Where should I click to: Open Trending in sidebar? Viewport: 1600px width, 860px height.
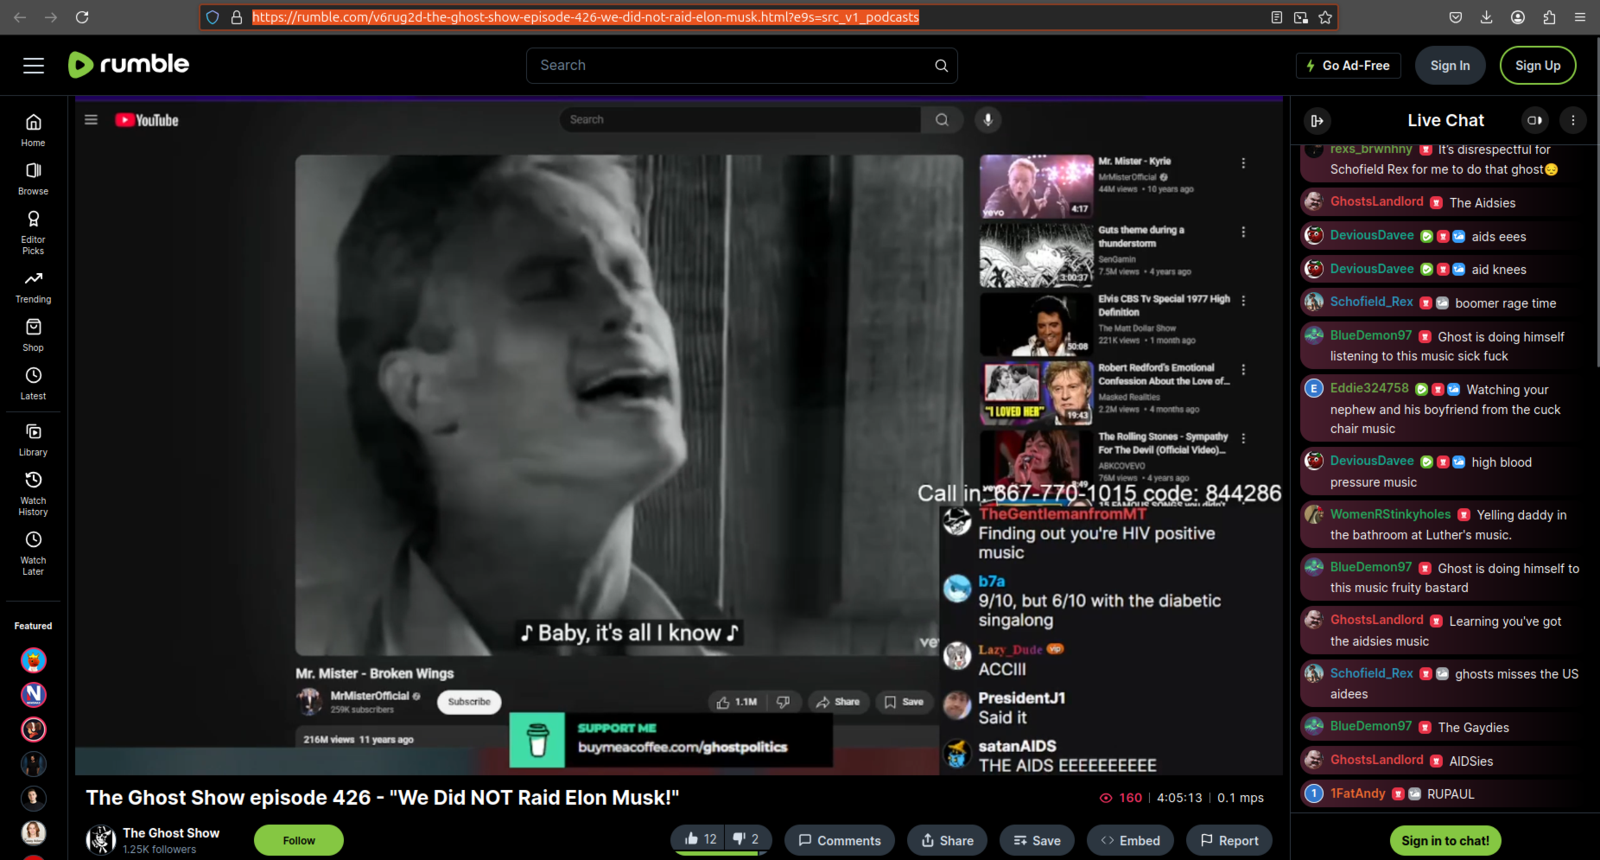tap(33, 287)
